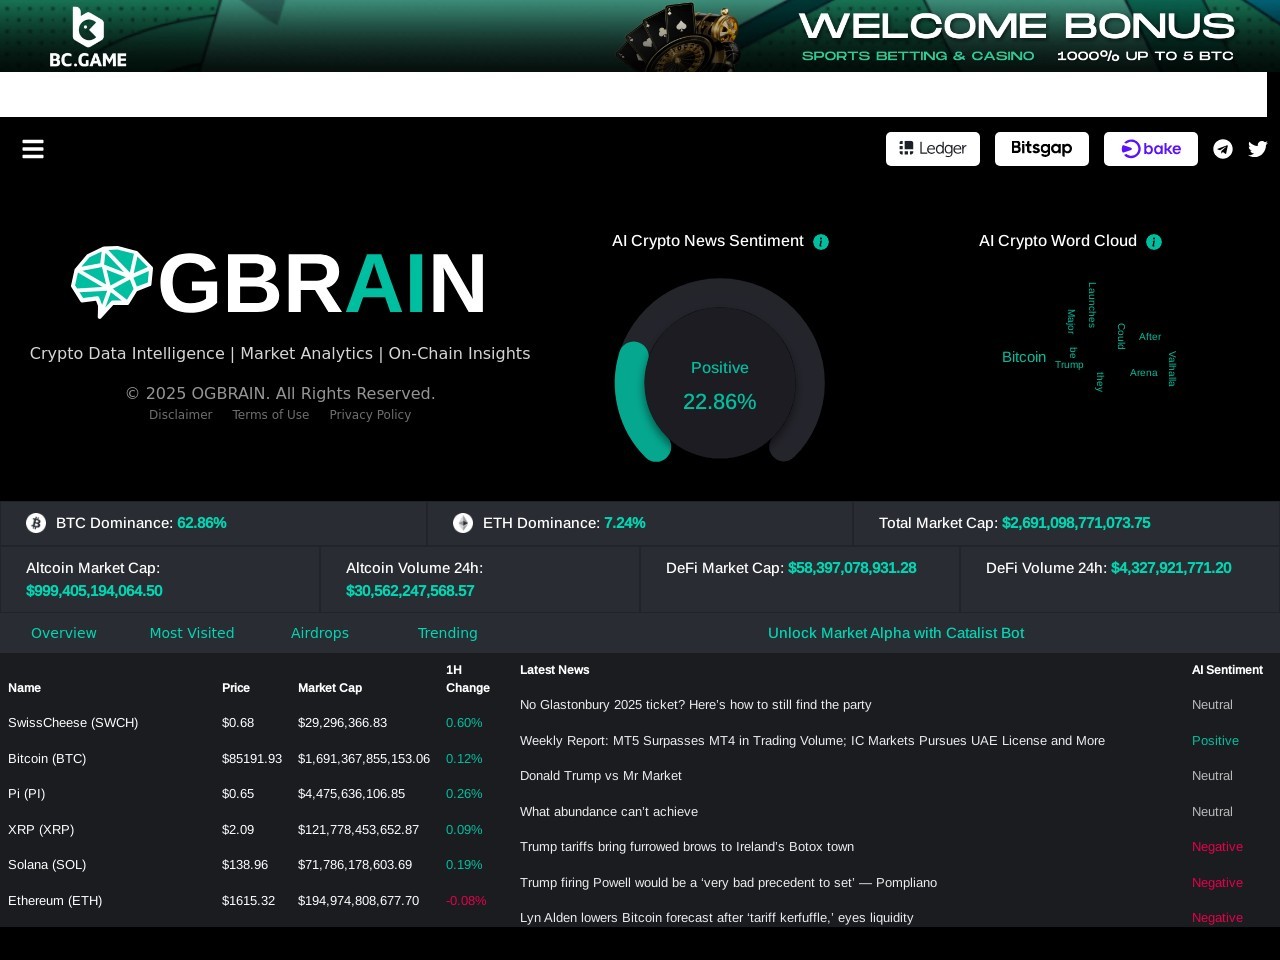The height and width of the screenshot is (960, 1280).
Task: Open the Ethereum (ETH) row
Action: [250, 901]
